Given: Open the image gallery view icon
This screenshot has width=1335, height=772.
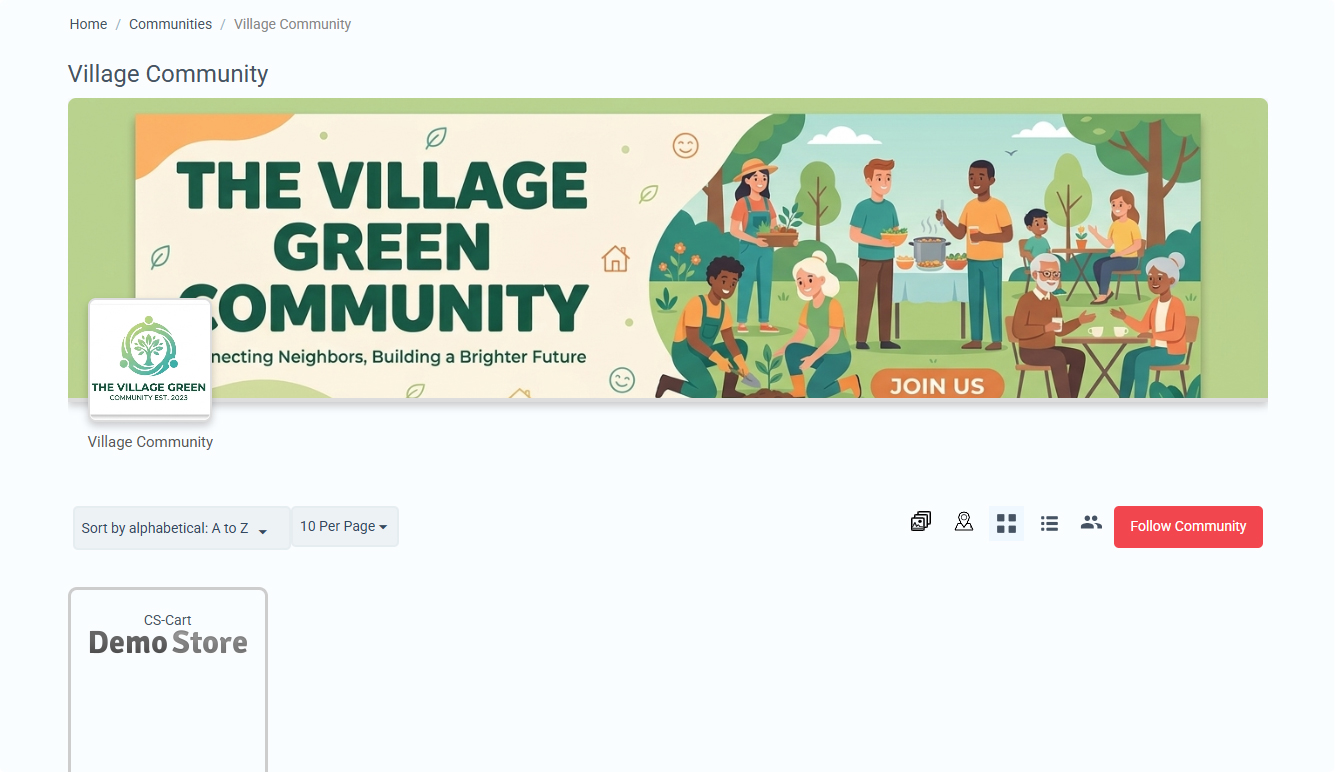Looking at the screenshot, I should (x=920, y=522).
